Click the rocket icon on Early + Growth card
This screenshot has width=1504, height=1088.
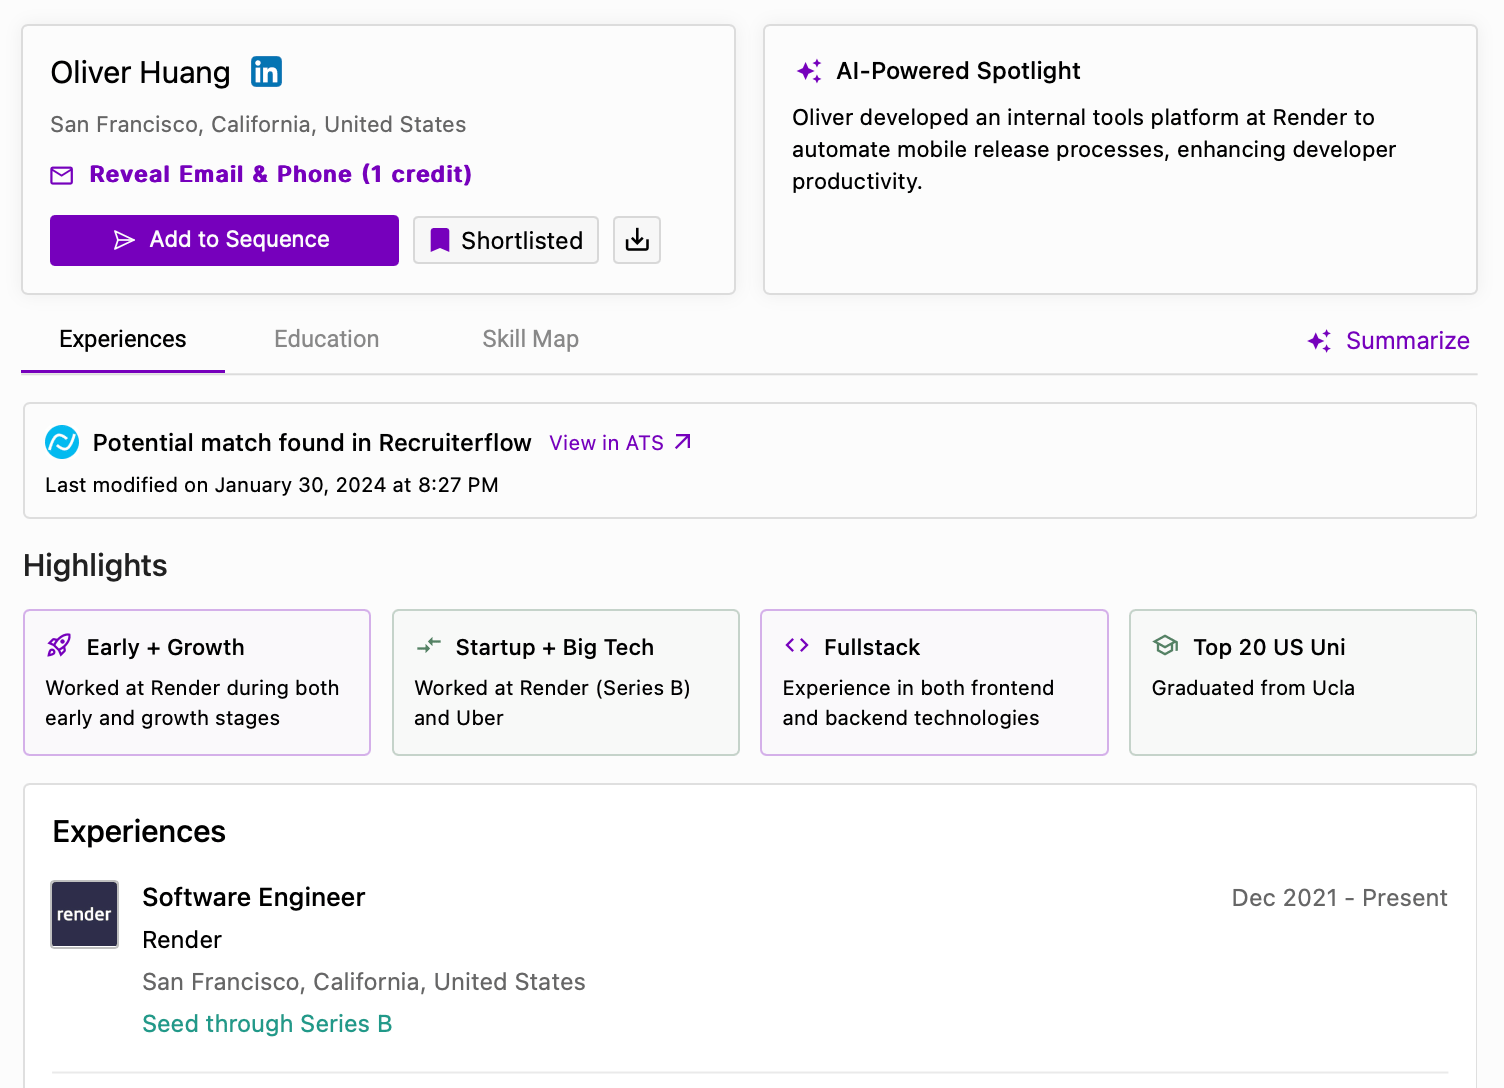(59, 646)
